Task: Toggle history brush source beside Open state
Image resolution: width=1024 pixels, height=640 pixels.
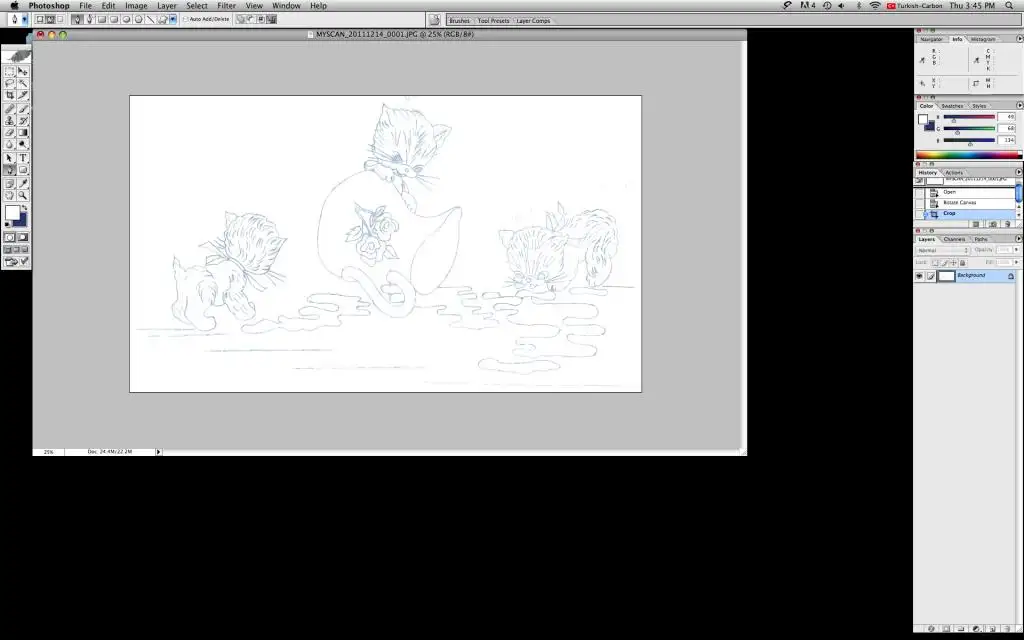Action: click(921, 192)
